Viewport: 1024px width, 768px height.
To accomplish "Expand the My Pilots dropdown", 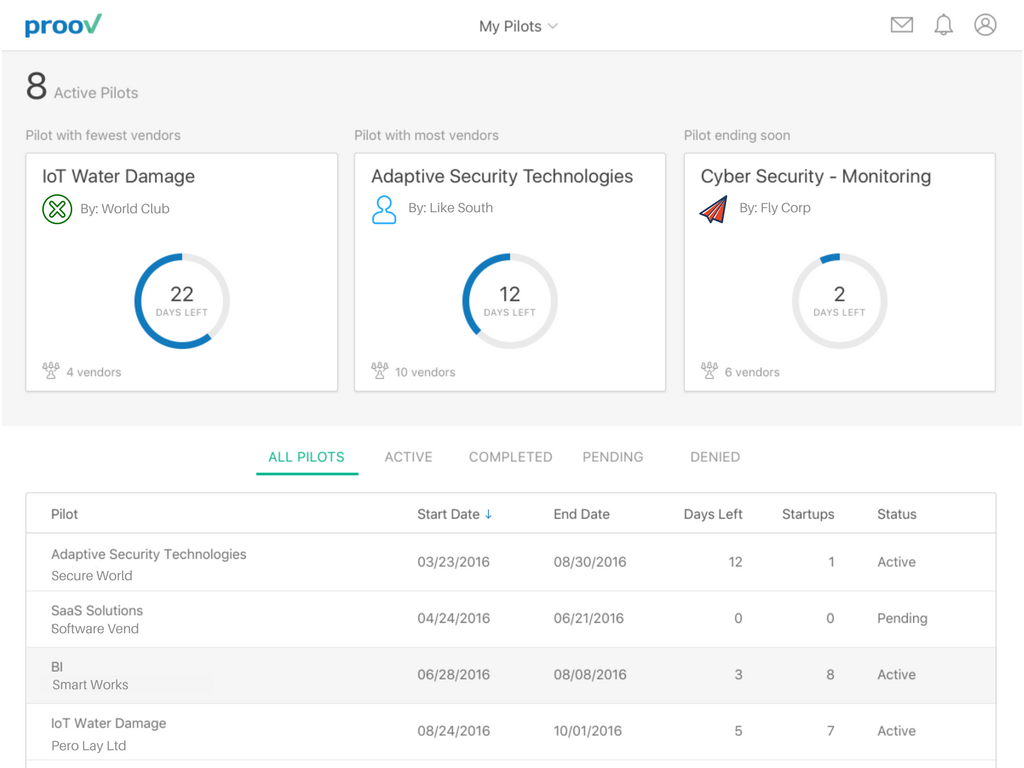I will click(518, 27).
